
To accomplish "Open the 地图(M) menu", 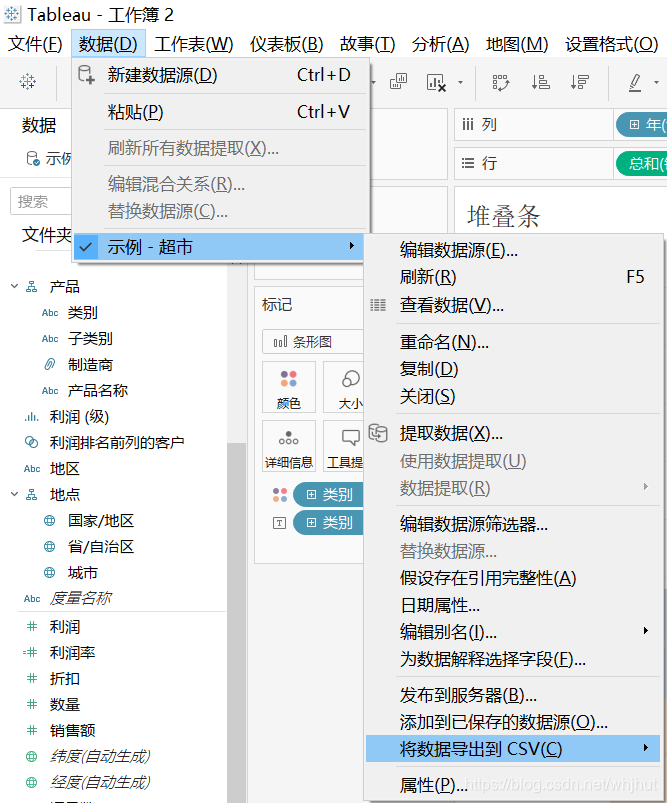I will [x=517, y=44].
